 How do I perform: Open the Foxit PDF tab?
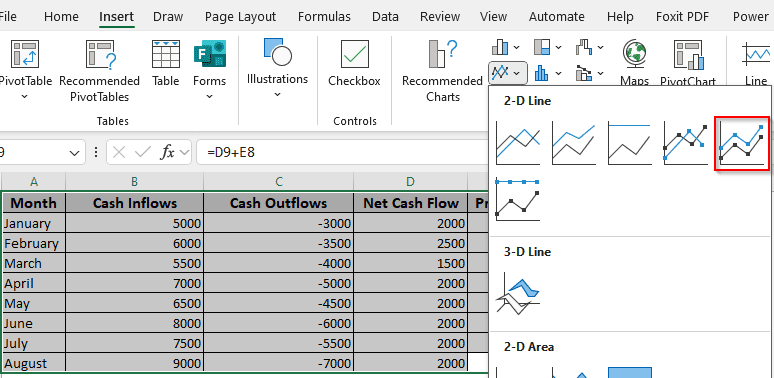pos(683,16)
